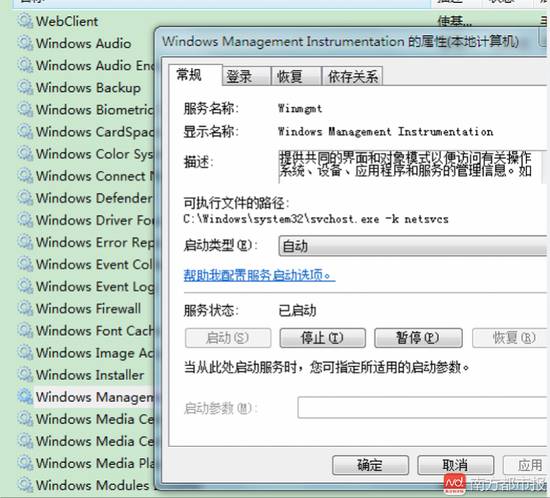
Task: Click the disabled 启动(S) button
Action: 228,338
